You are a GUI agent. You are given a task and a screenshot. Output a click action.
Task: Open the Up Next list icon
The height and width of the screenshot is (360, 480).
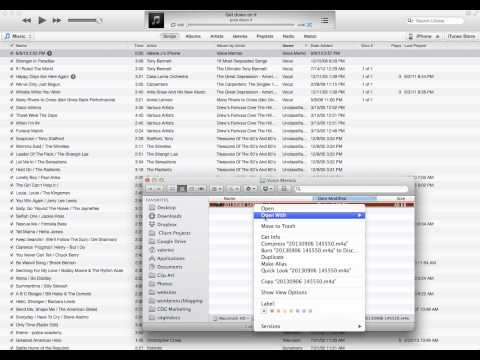coord(324,21)
